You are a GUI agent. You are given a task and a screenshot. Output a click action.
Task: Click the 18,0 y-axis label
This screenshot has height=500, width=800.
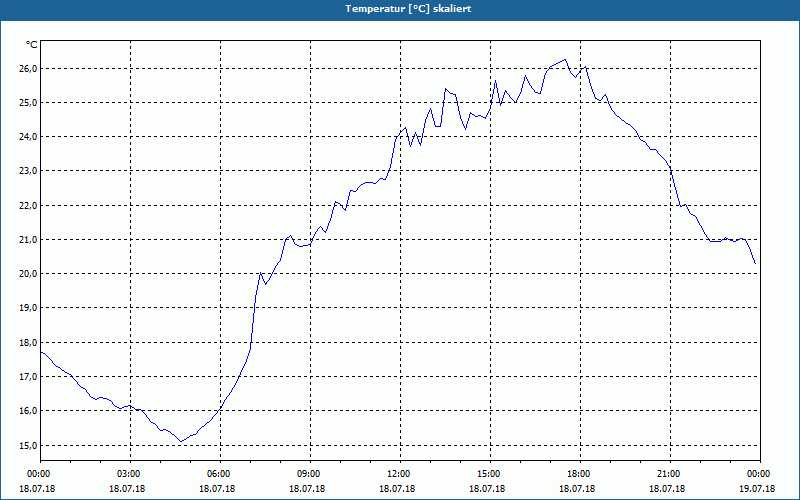[x=28, y=343]
